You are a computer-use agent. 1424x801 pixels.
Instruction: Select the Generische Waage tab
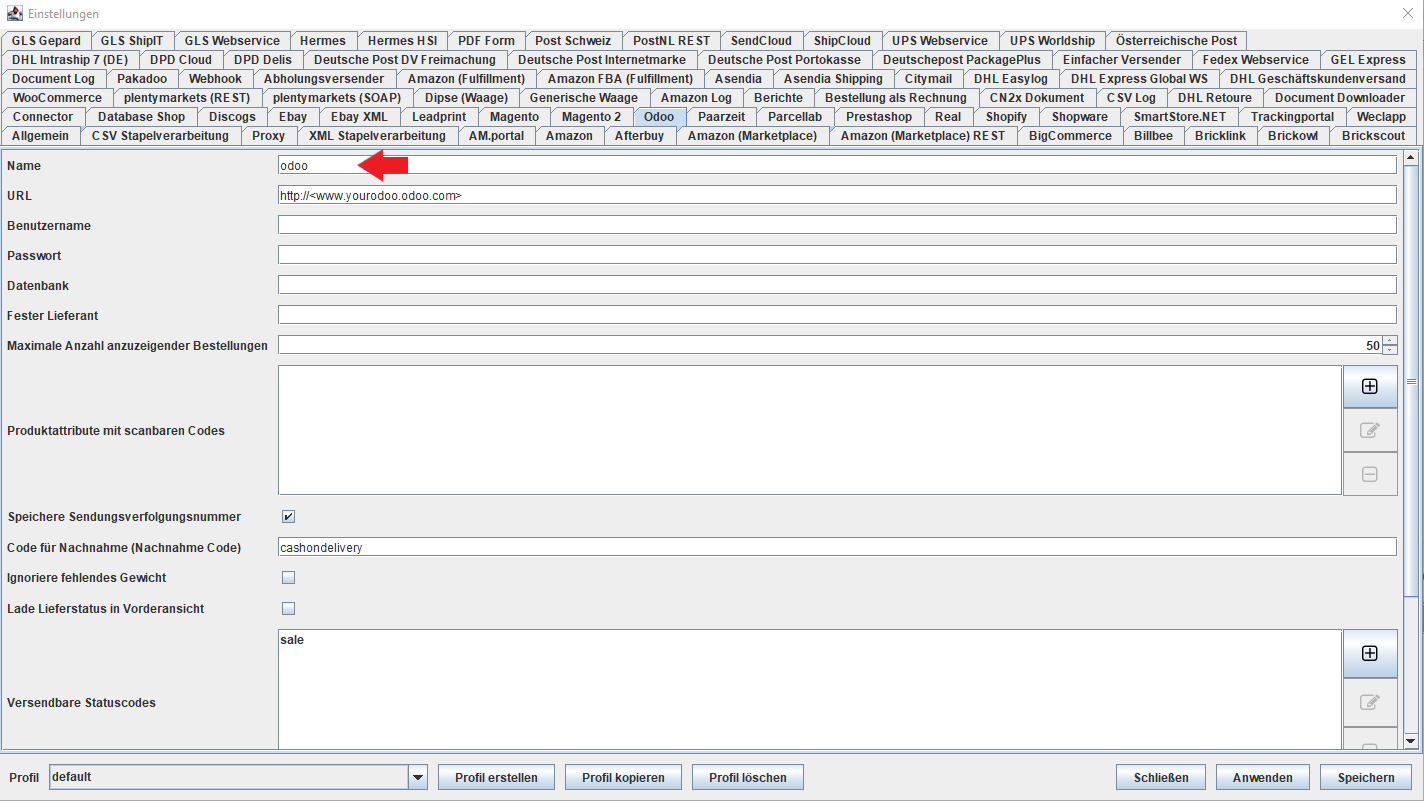tap(584, 98)
